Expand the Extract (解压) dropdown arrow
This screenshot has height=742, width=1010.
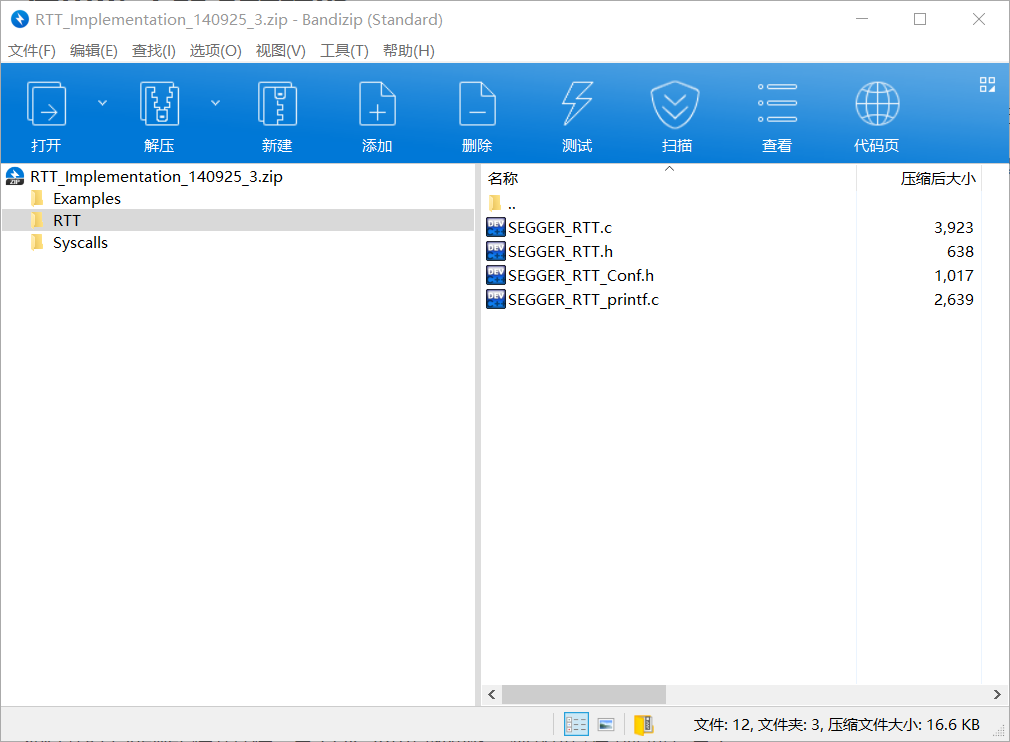point(216,103)
